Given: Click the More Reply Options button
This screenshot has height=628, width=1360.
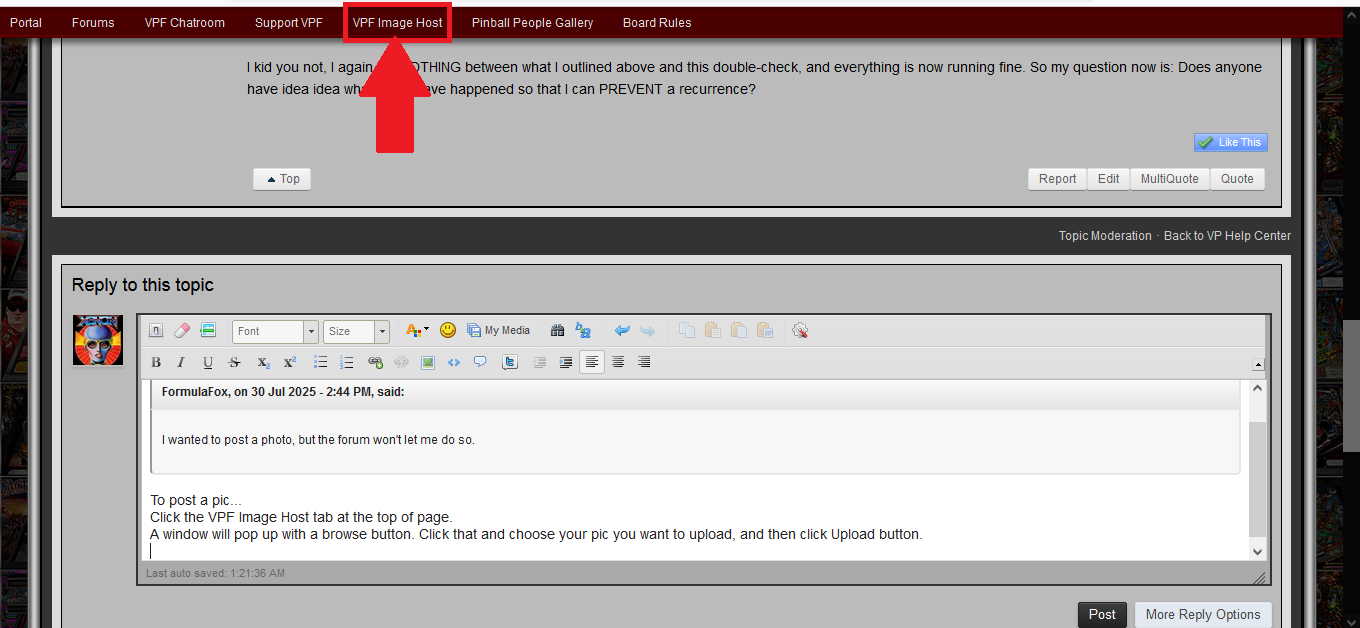Looking at the screenshot, I should point(1203,615).
